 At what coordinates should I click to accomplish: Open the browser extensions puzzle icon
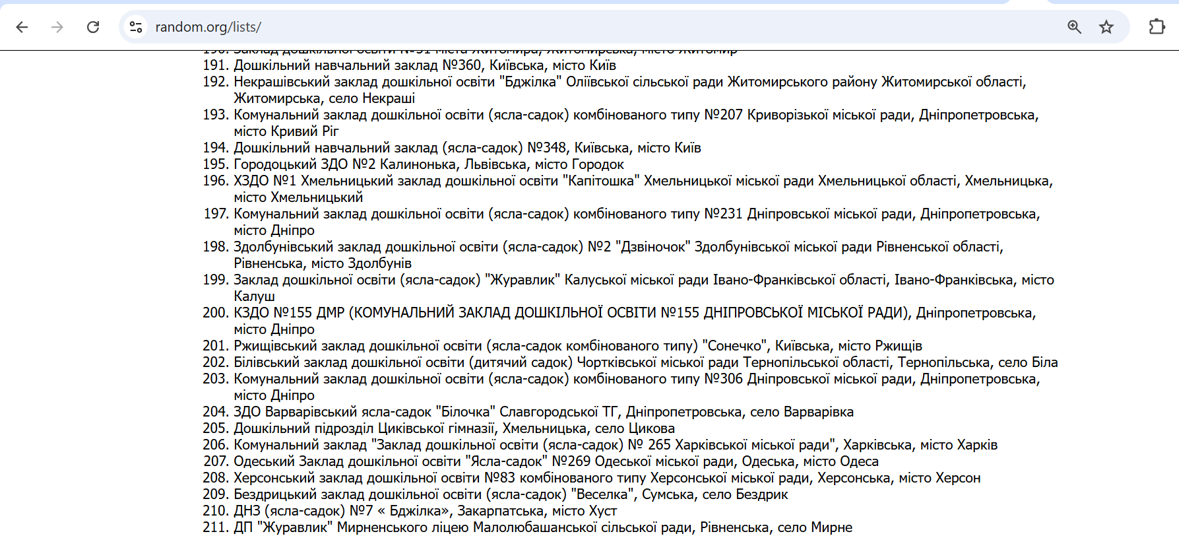(1156, 27)
